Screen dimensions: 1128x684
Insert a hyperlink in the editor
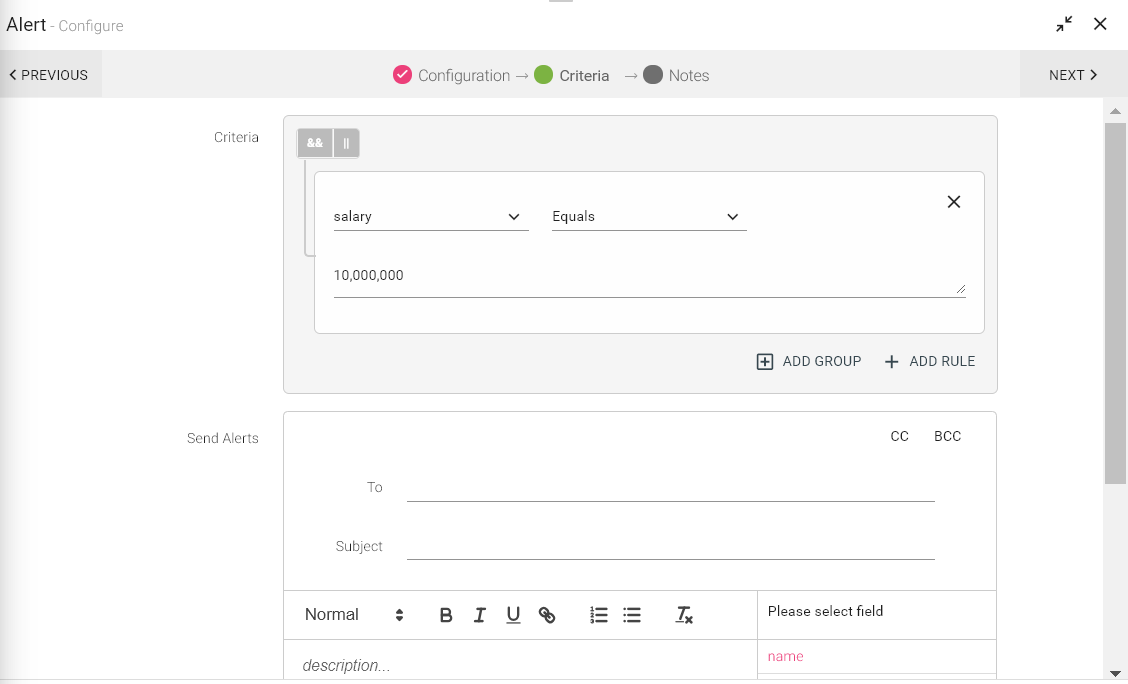[x=547, y=615]
